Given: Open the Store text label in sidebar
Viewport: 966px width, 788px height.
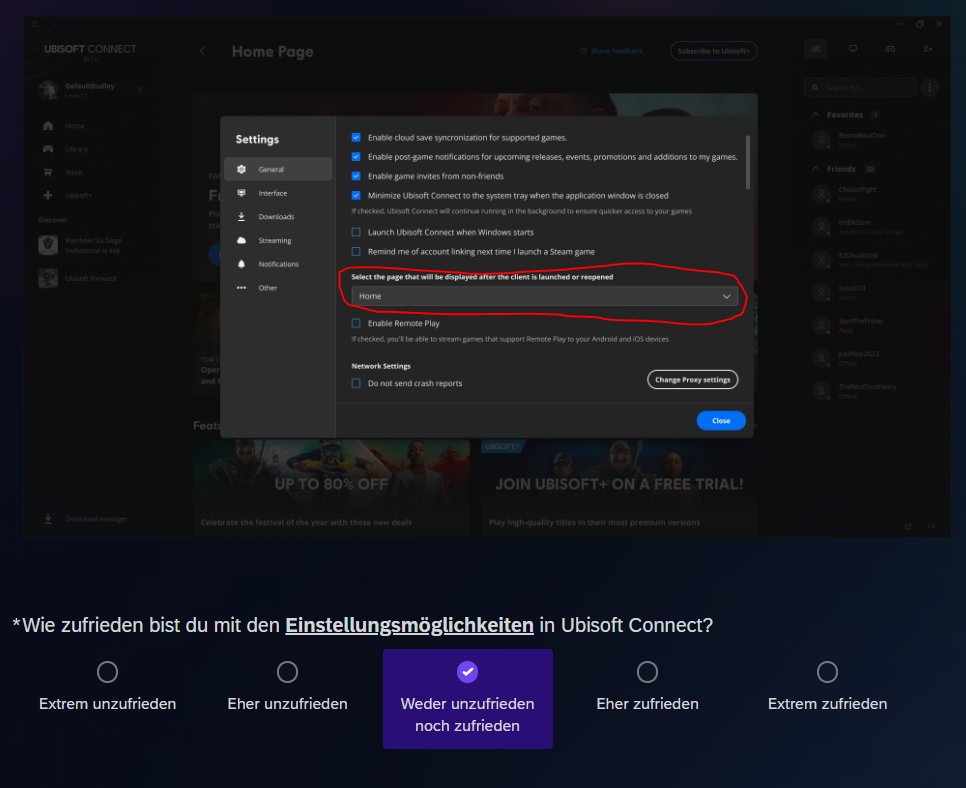Looking at the screenshot, I should [x=73, y=173].
